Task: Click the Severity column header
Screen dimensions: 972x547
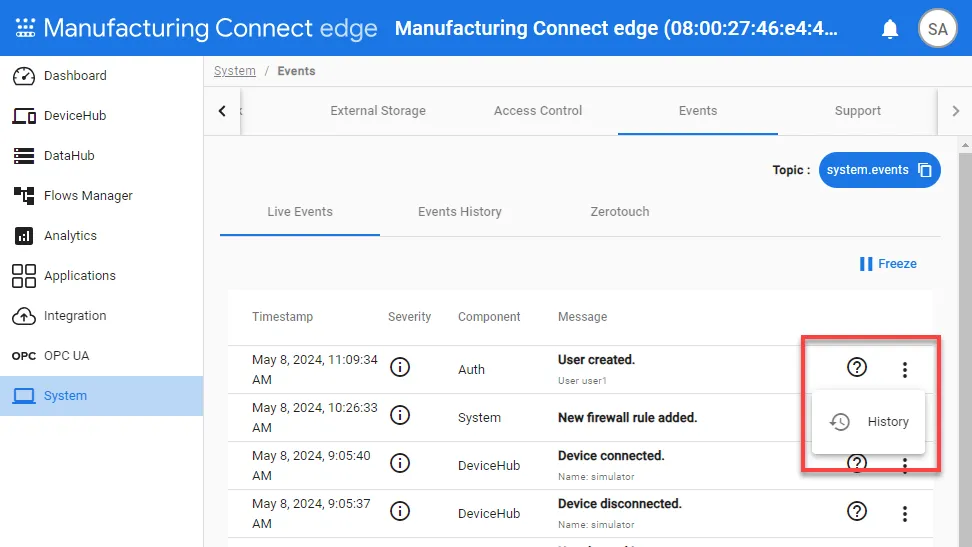Action: [x=409, y=317]
